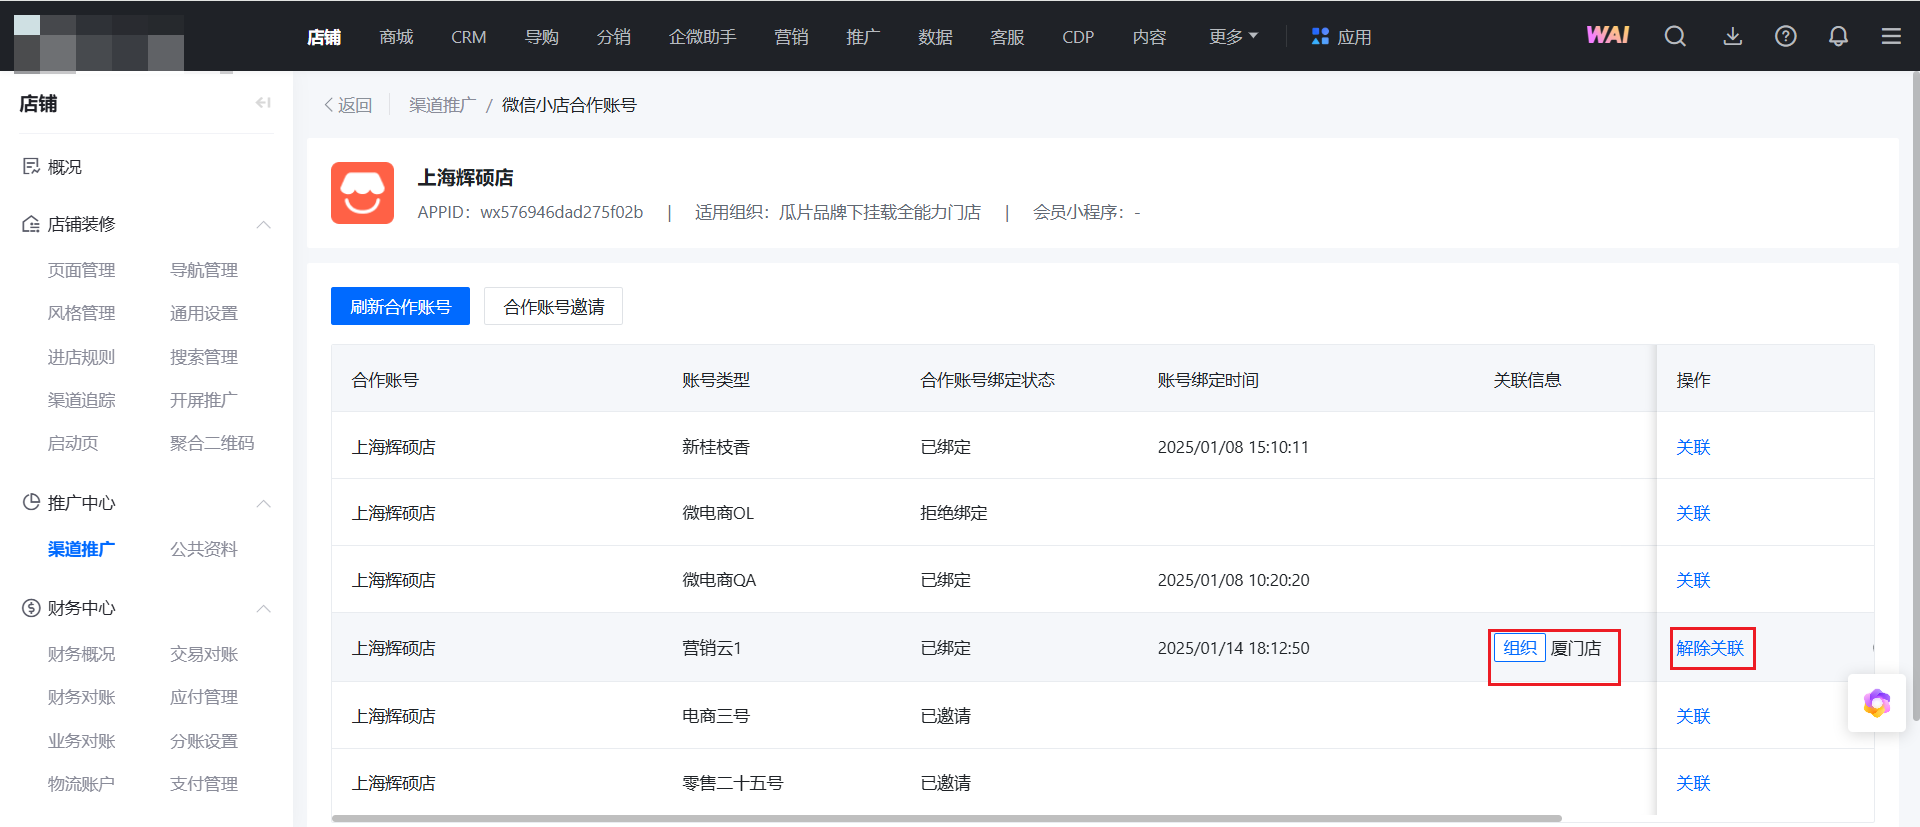Open the hamburger menu icon
Image resolution: width=1920 pixels, height=827 pixels.
pos(1891,36)
